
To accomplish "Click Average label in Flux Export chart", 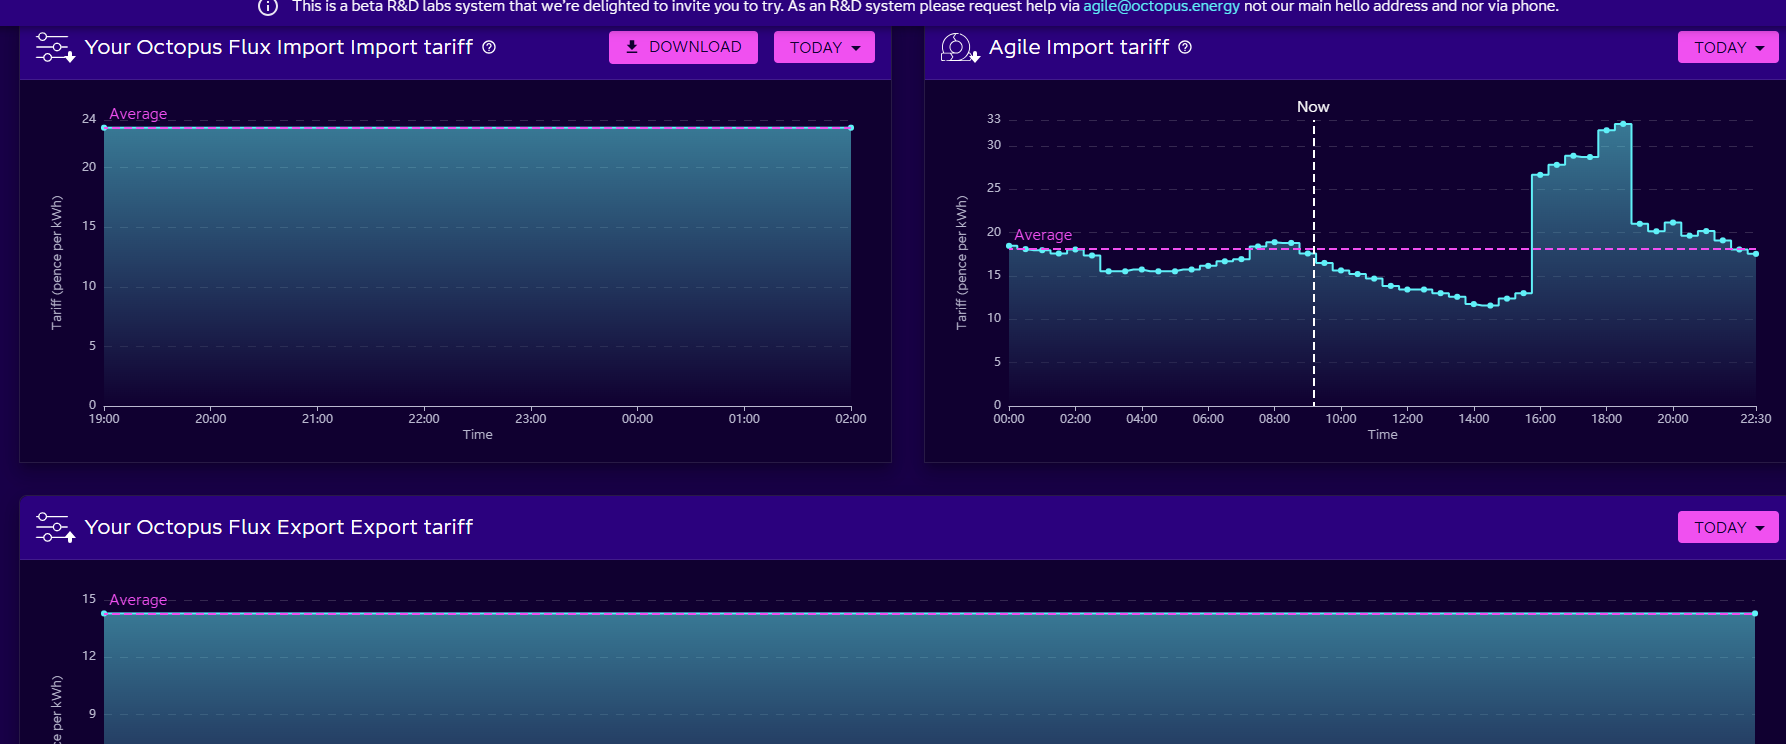I will 138,600.
